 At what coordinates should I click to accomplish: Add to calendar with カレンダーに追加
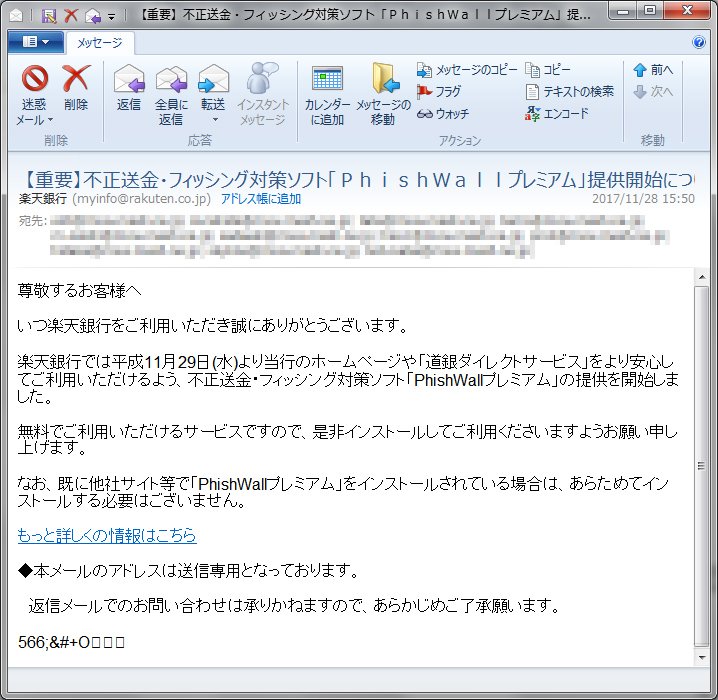[327, 95]
